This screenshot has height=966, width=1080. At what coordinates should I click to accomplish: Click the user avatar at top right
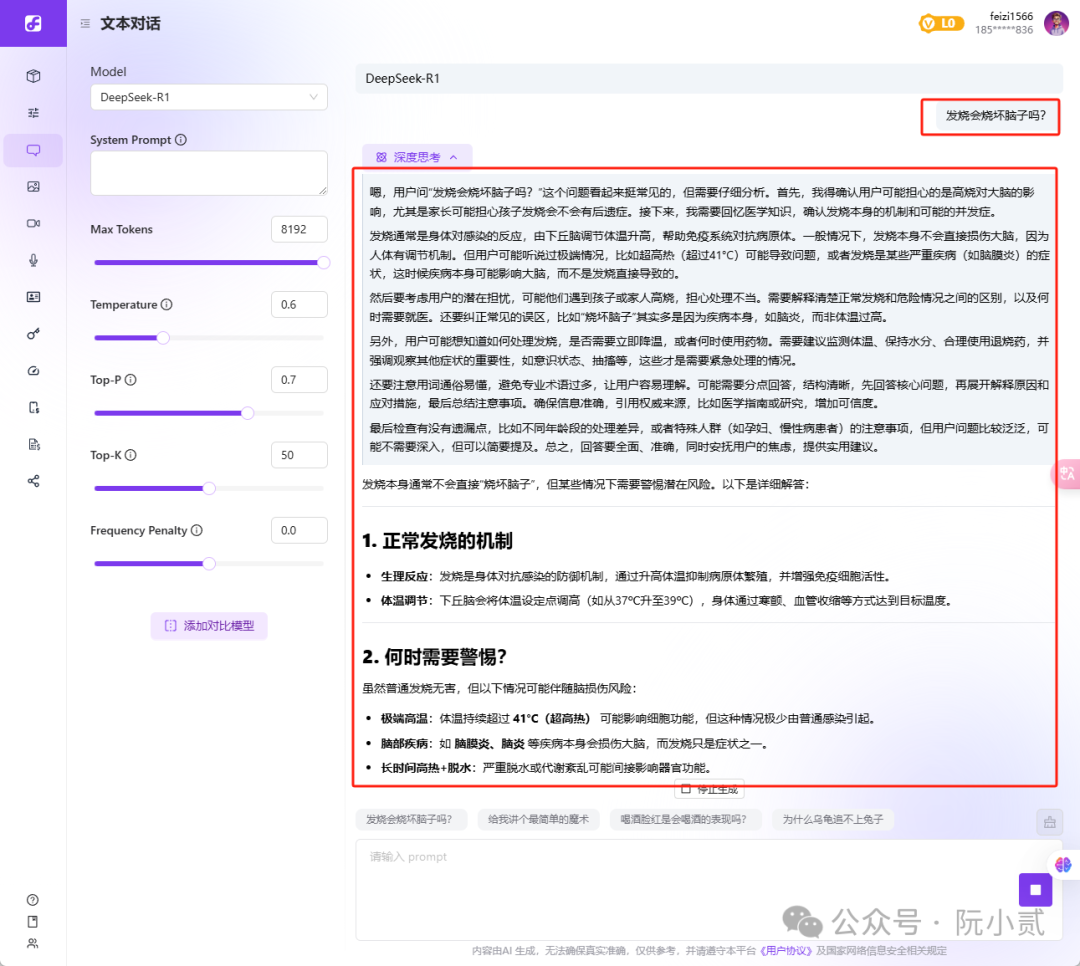tap(1056, 23)
